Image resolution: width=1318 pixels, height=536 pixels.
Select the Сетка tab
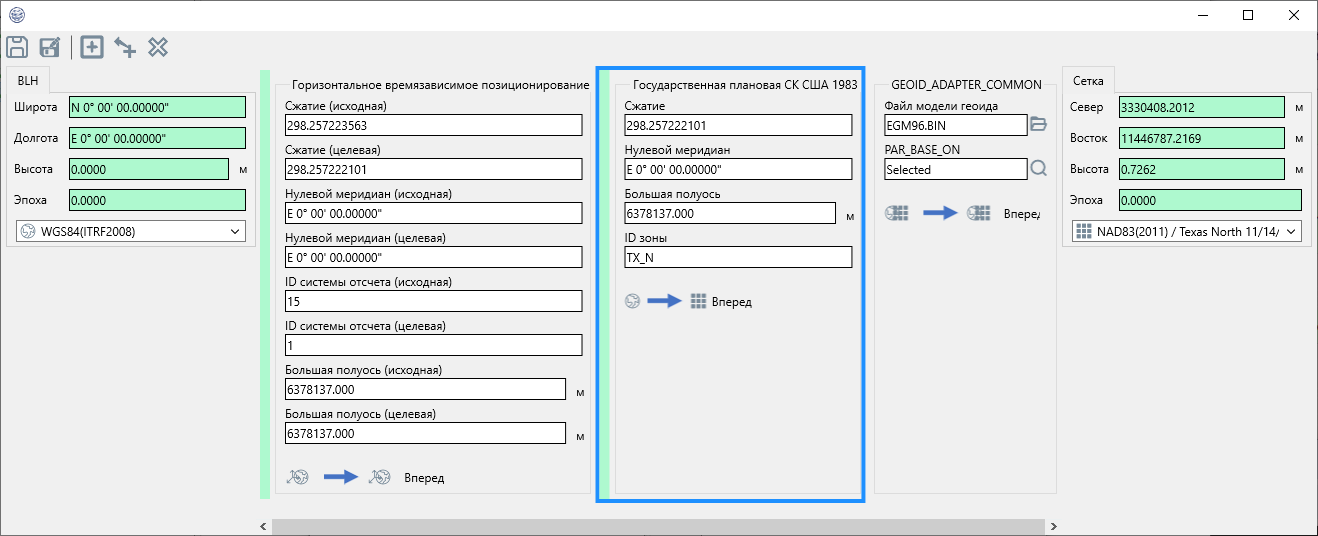click(1088, 82)
